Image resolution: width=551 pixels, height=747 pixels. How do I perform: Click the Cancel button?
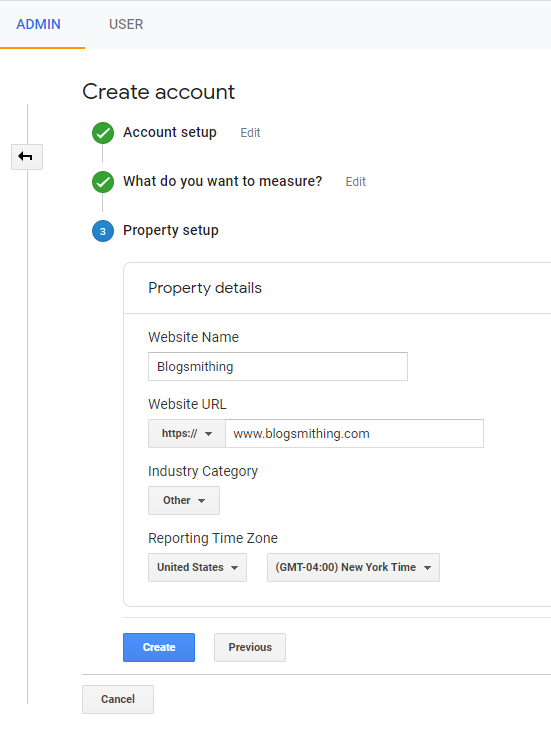(118, 699)
